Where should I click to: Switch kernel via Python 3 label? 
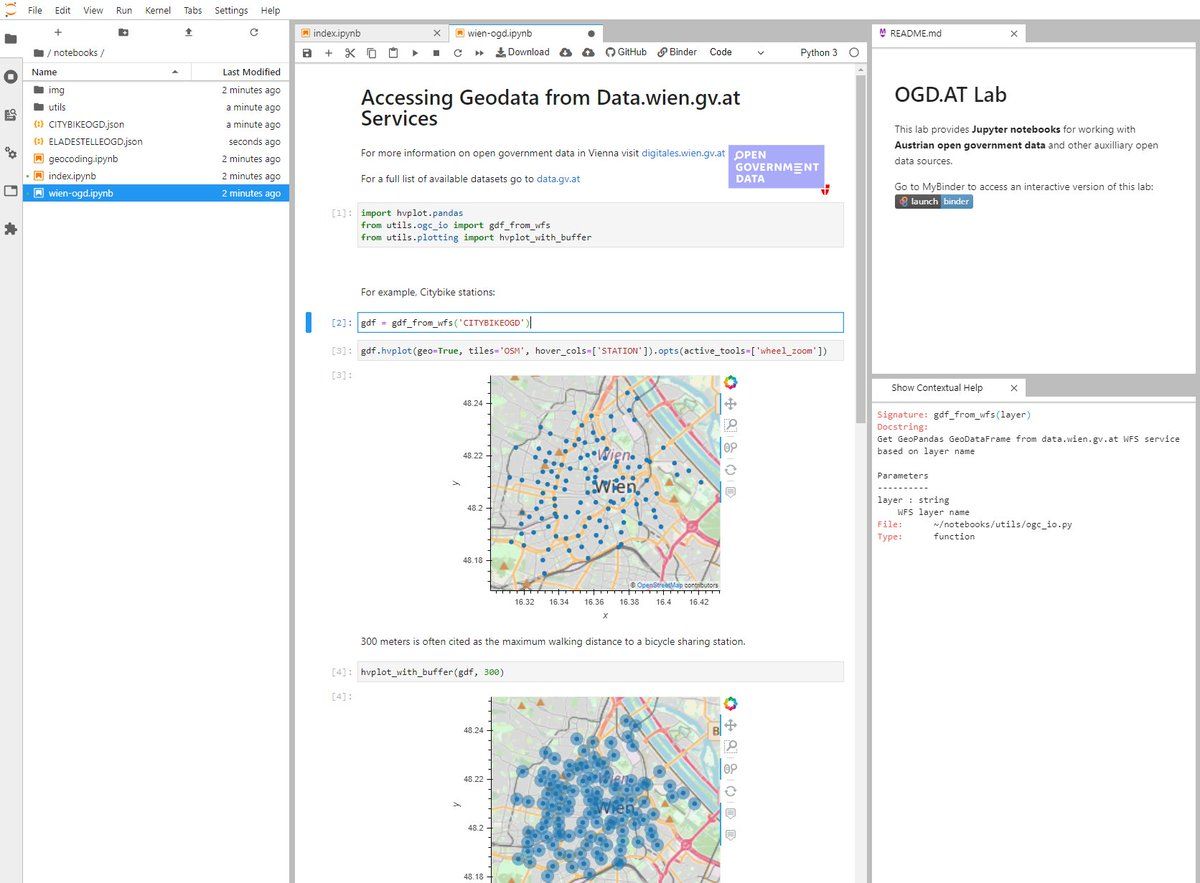click(x=819, y=53)
